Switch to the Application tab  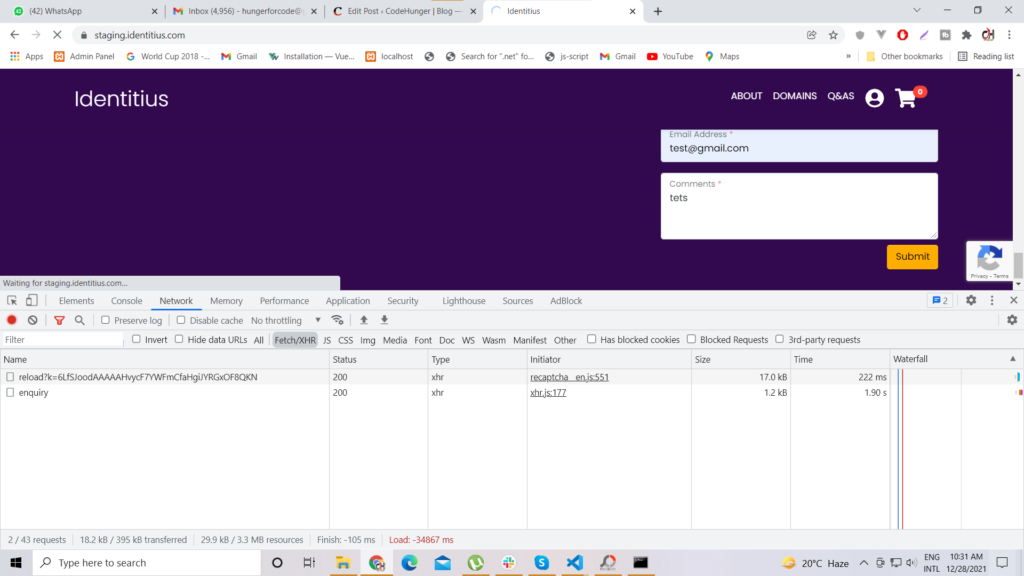tap(348, 300)
